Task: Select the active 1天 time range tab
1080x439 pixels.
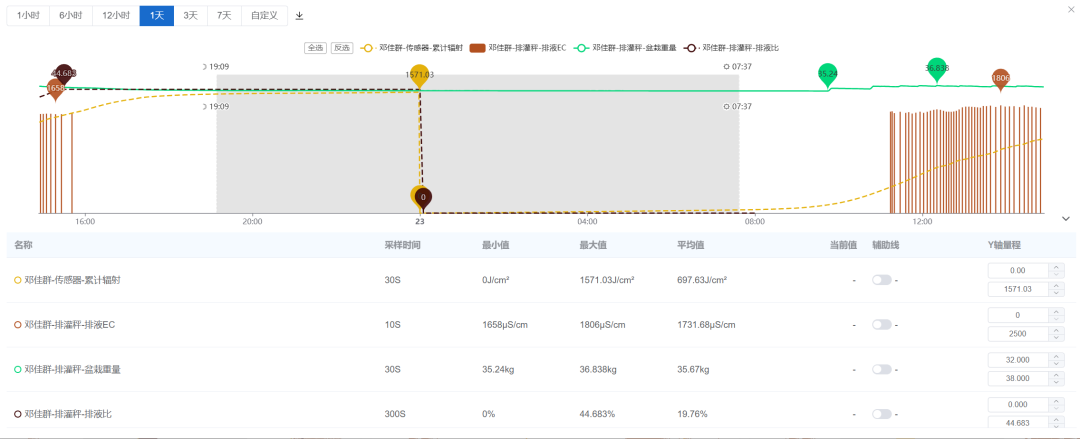Action: pyautogui.click(x=157, y=16)
